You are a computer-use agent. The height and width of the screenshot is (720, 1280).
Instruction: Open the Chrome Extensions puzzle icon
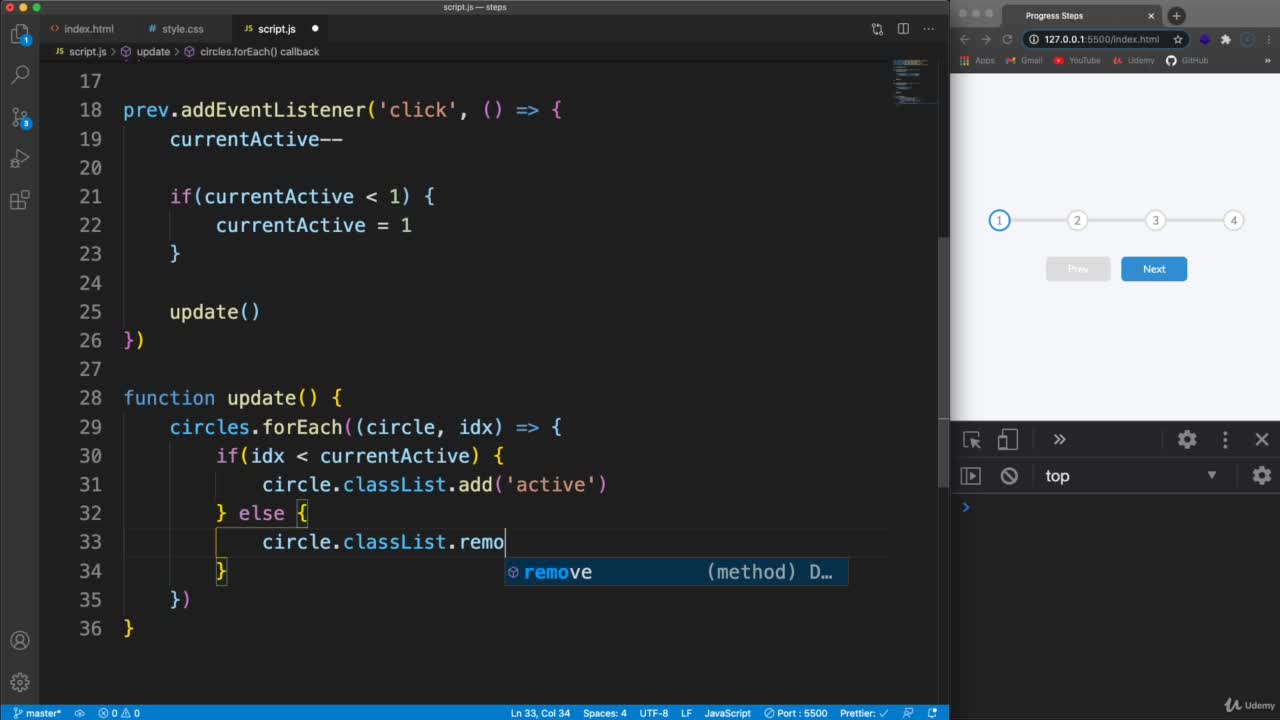tap(1226, 39)
